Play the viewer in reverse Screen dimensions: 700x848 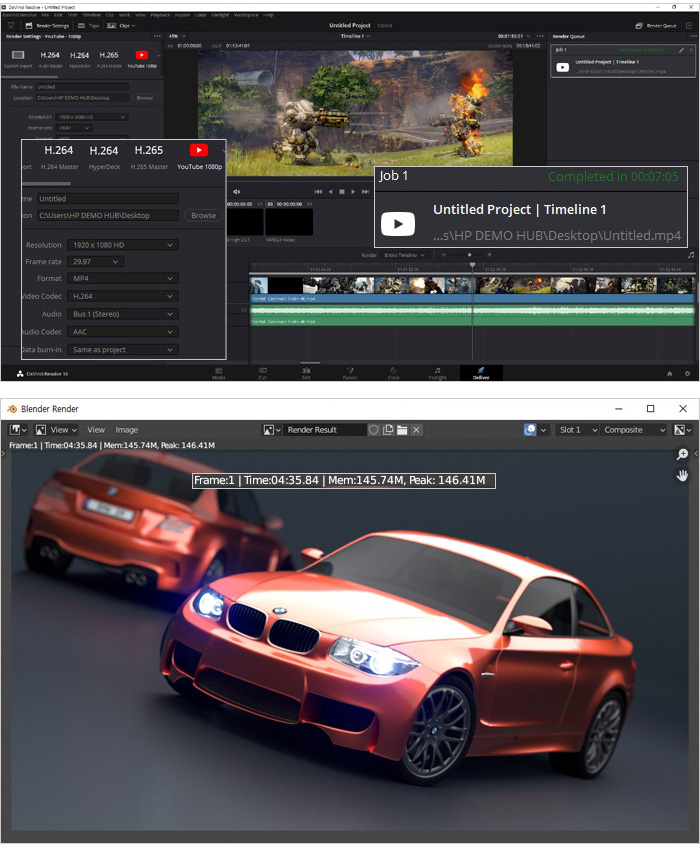330,191
